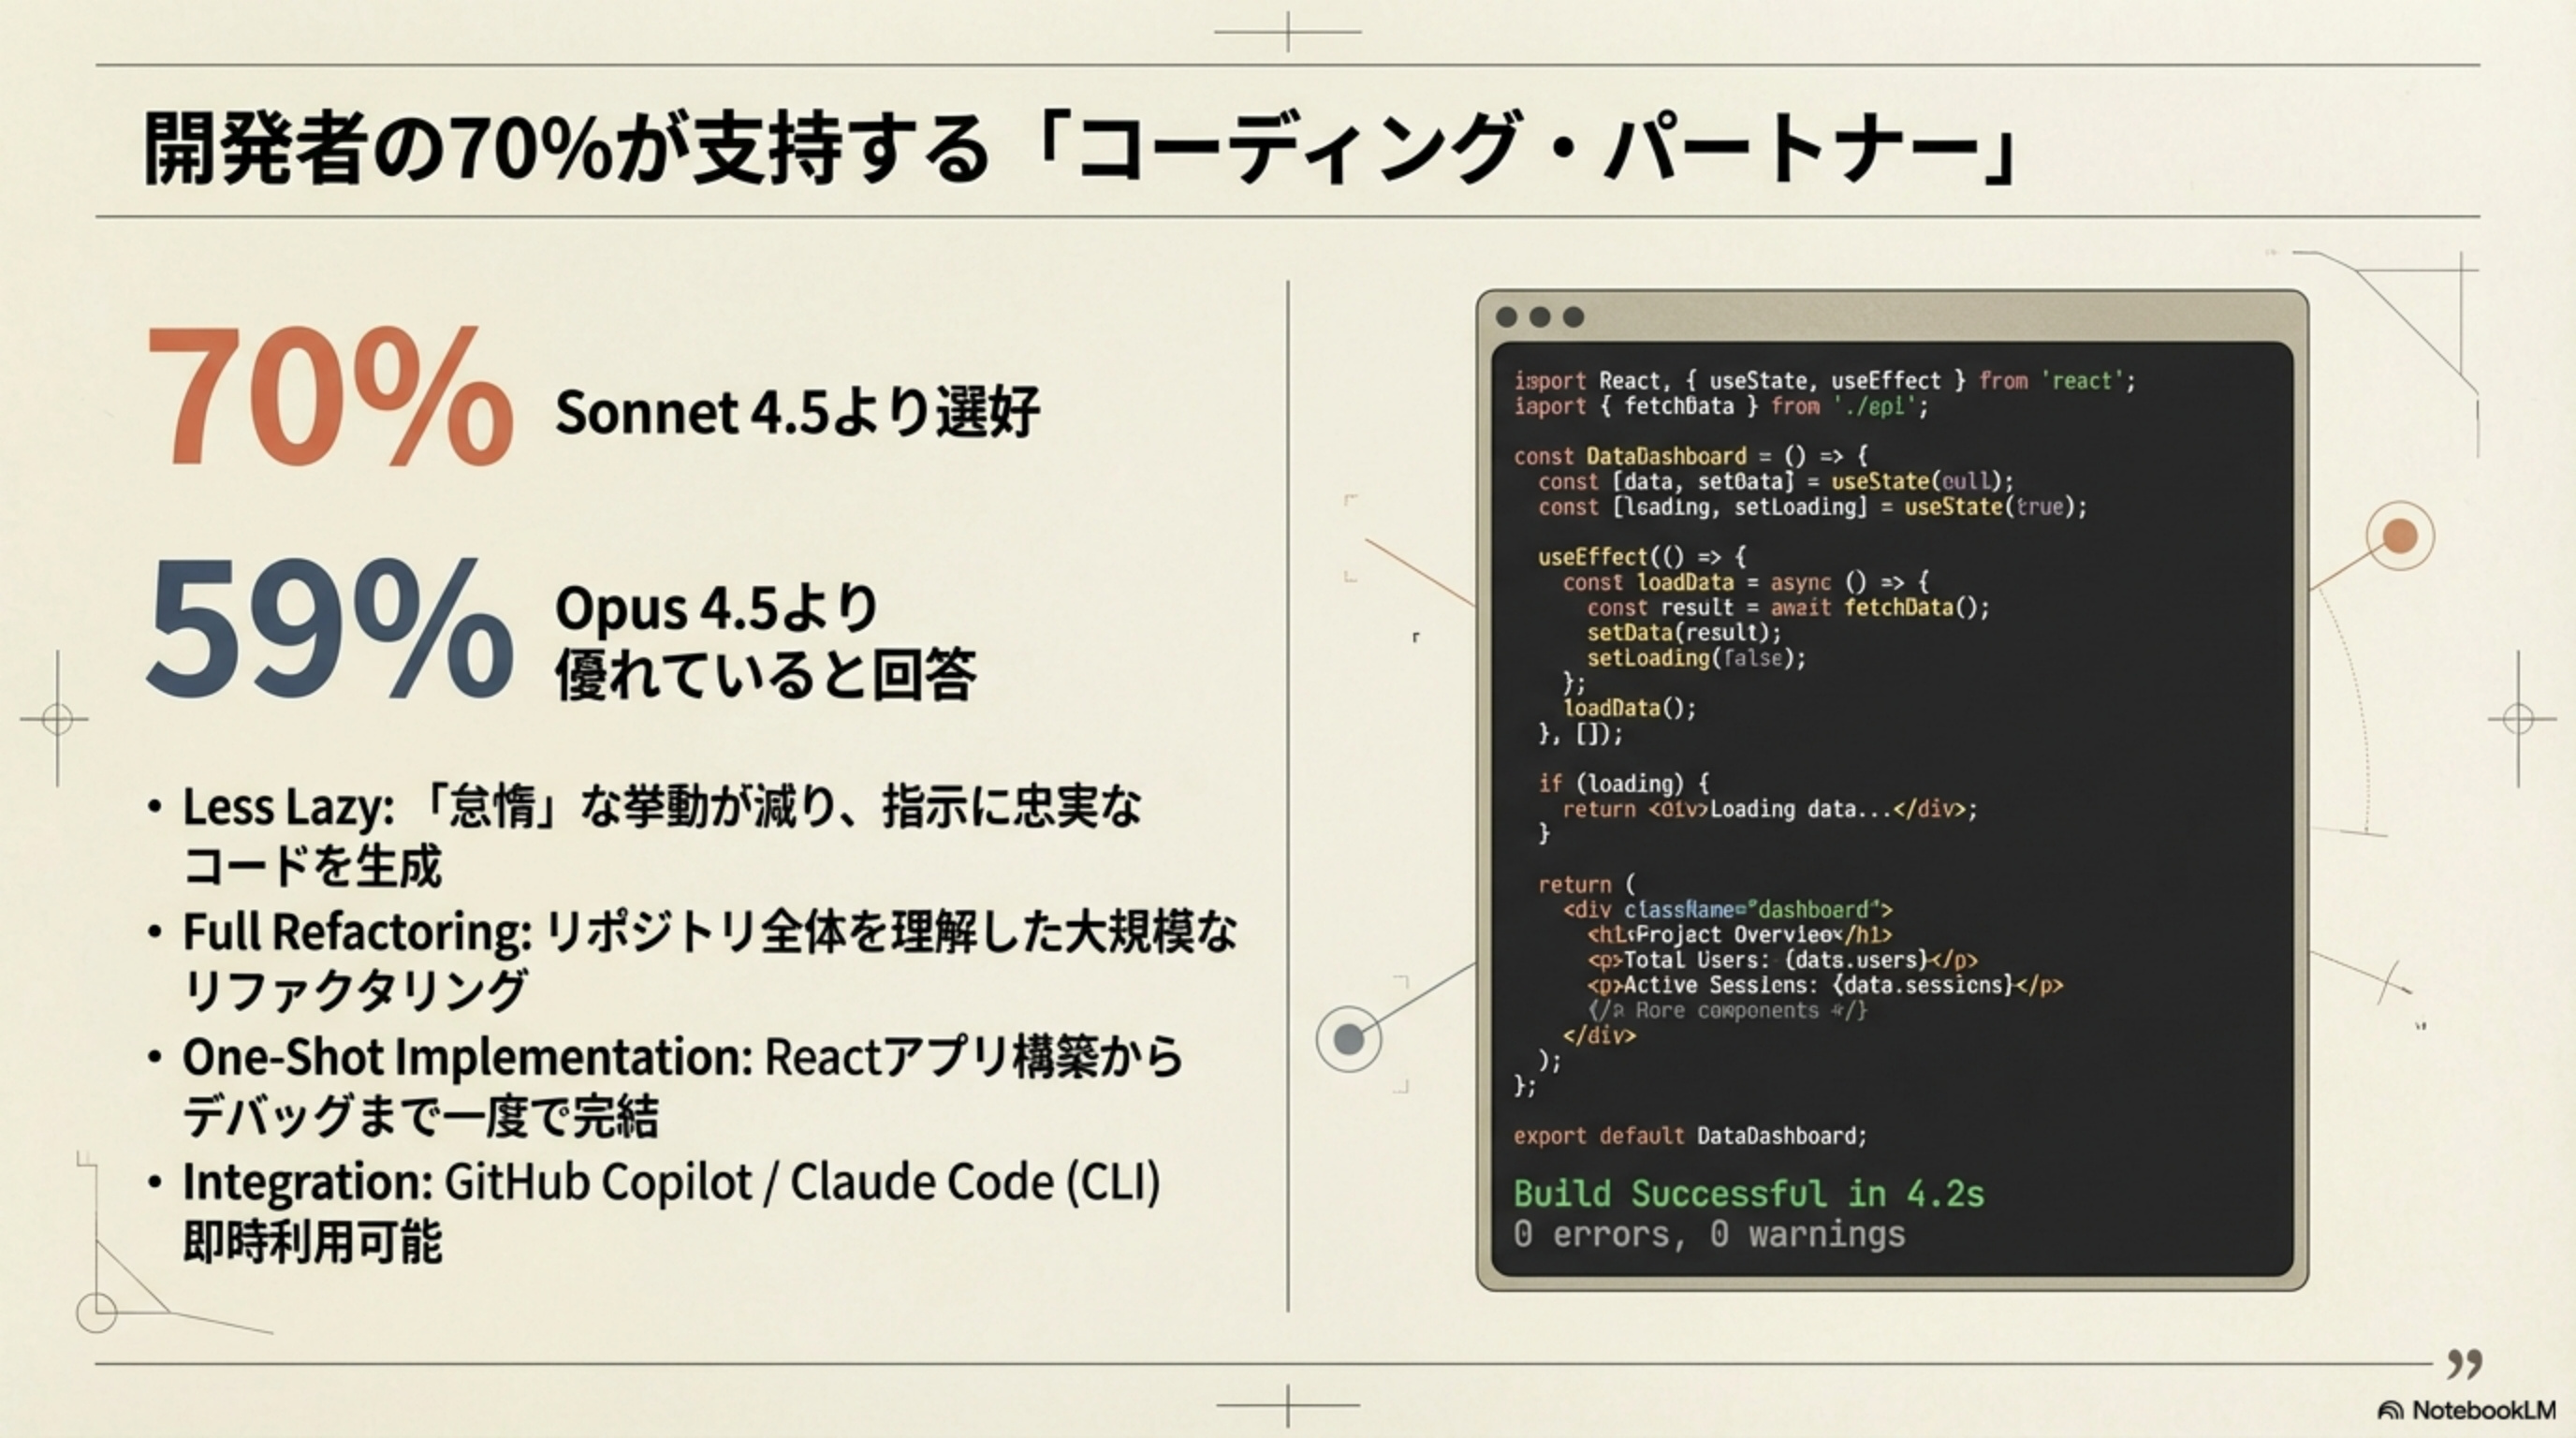2576x1438 pixels.
Task: Click the first dot in code window title bar
Action: pyautogui.click(x=1506, y=317)
